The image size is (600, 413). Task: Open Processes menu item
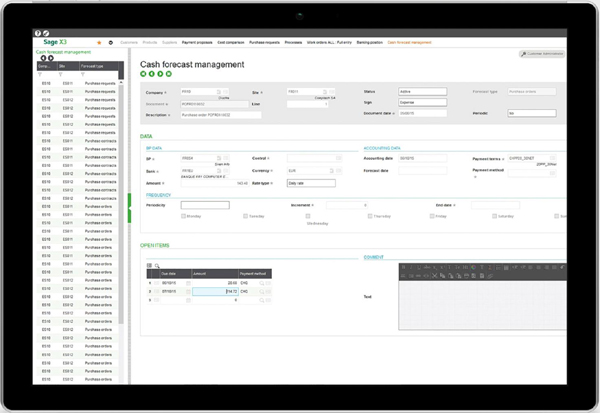tap(293, 42)
